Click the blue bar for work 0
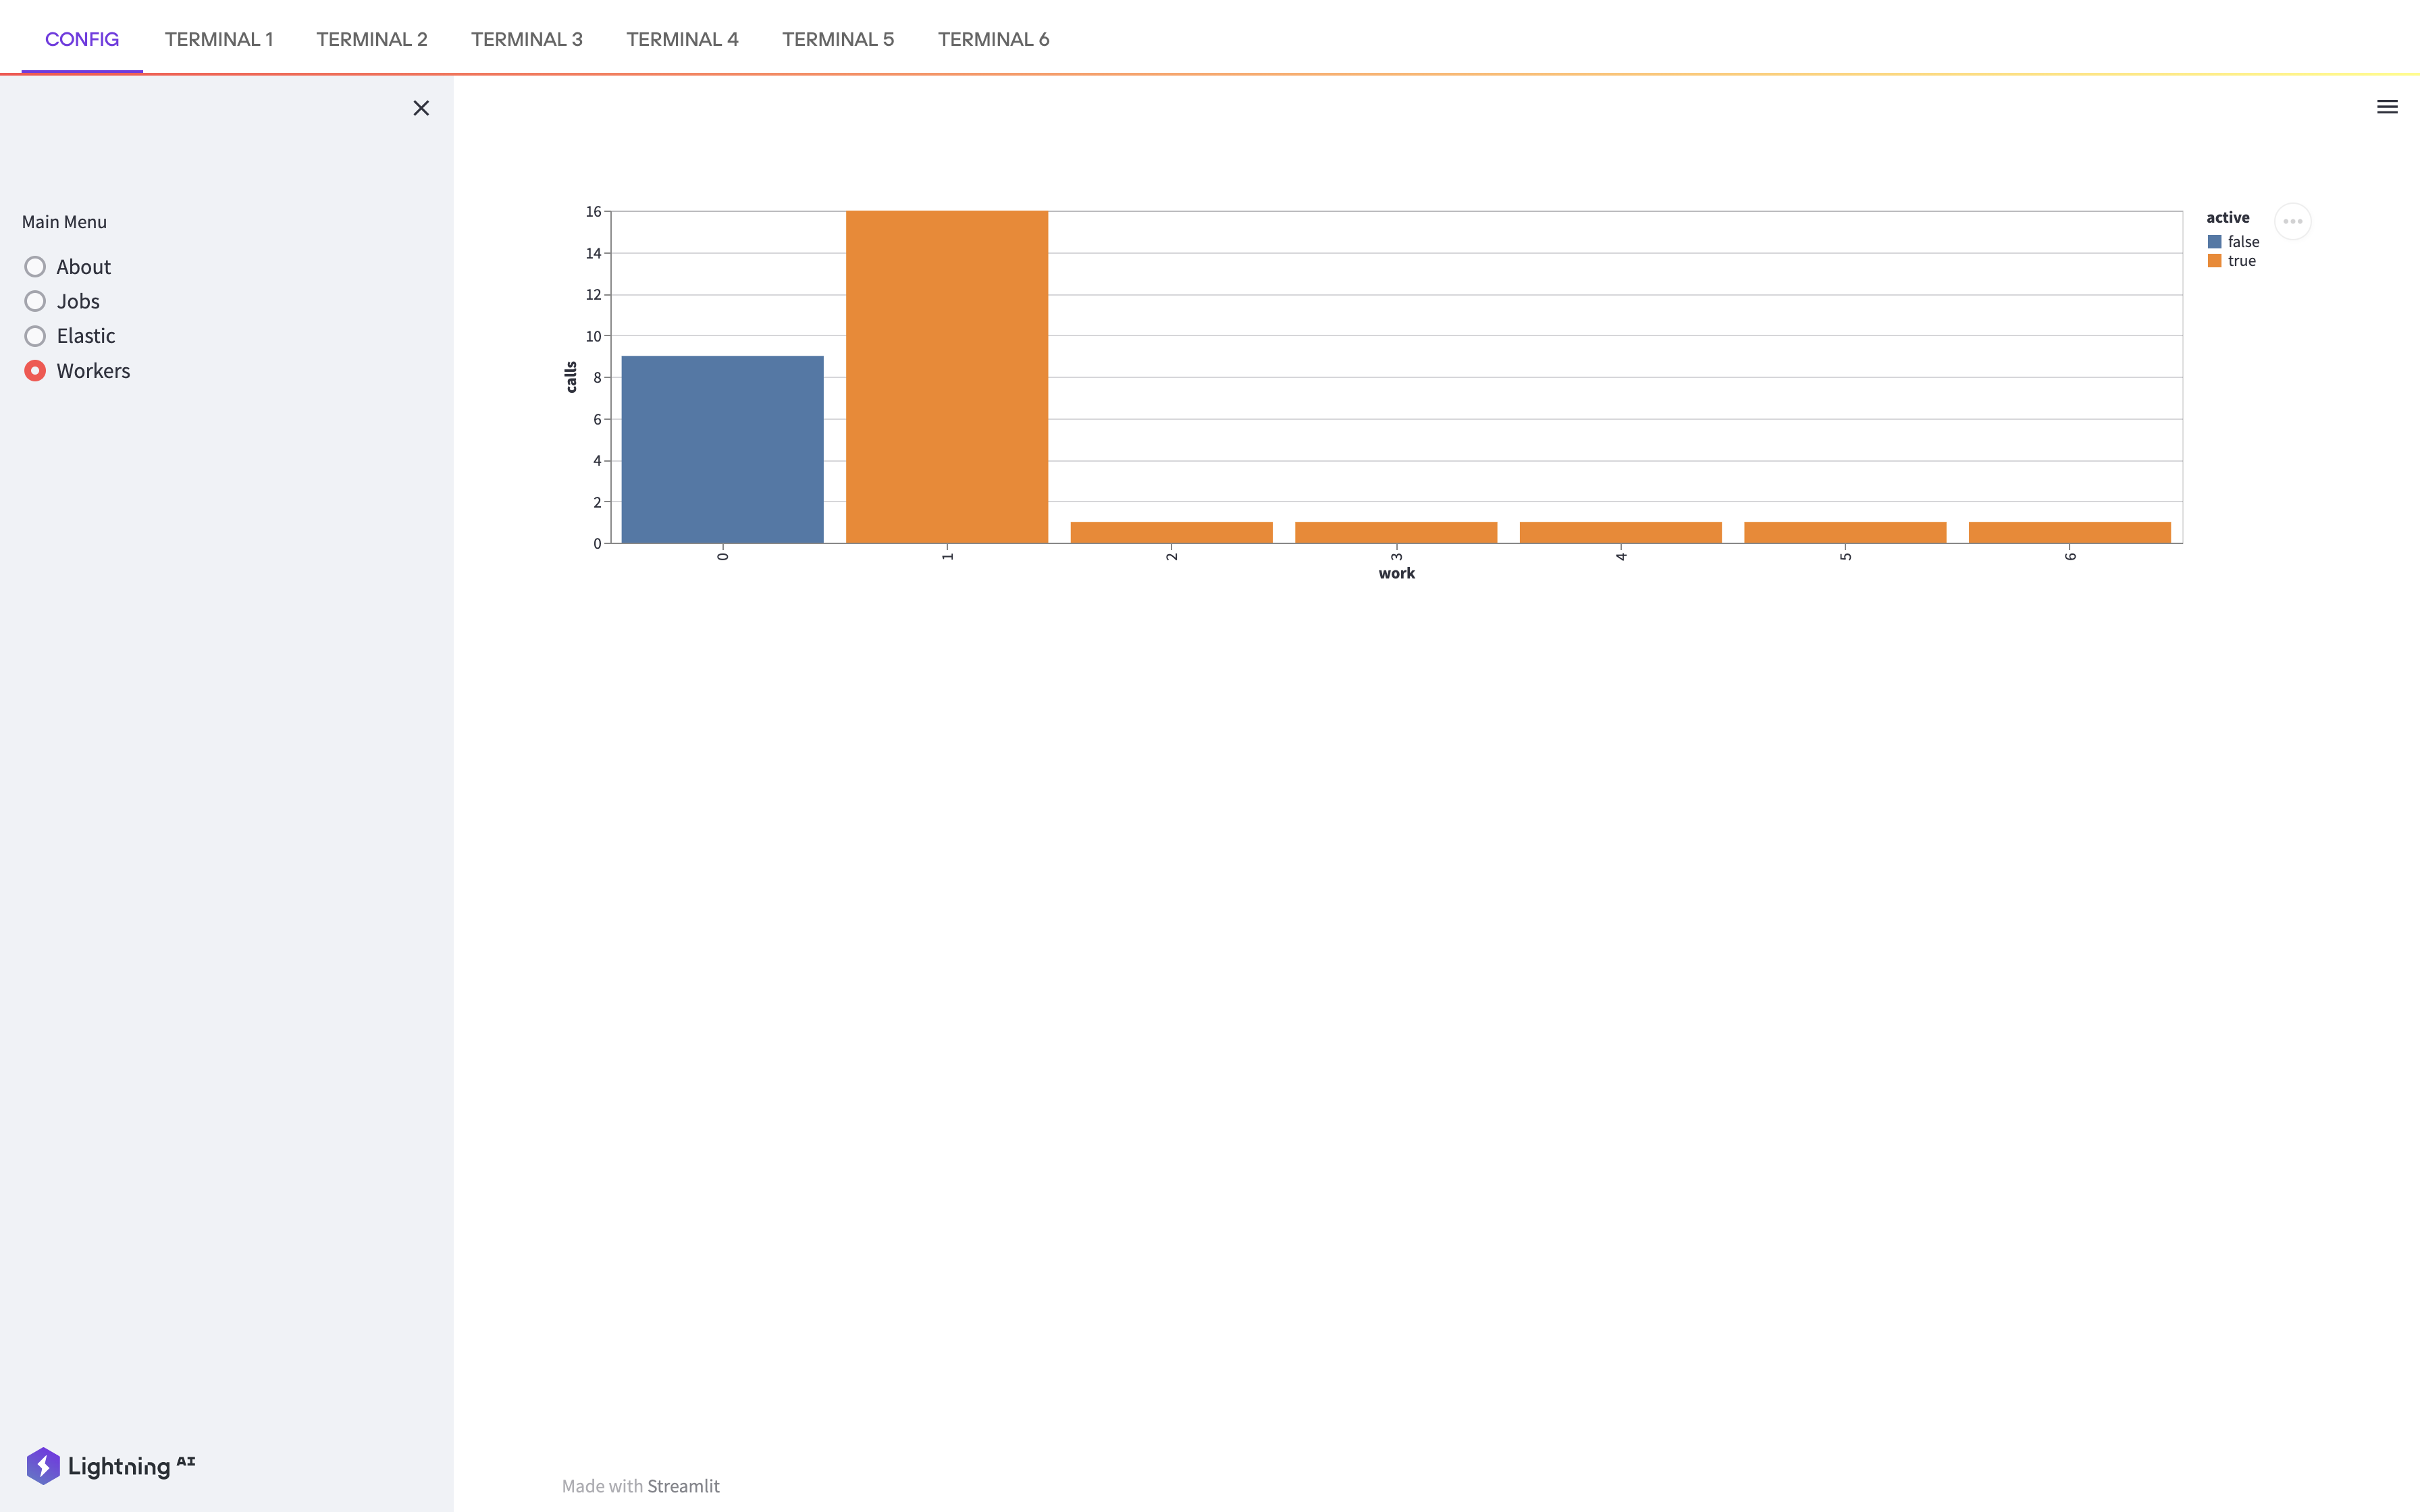The height and width of the screenshot is (1512, 2420). point(722,450)
